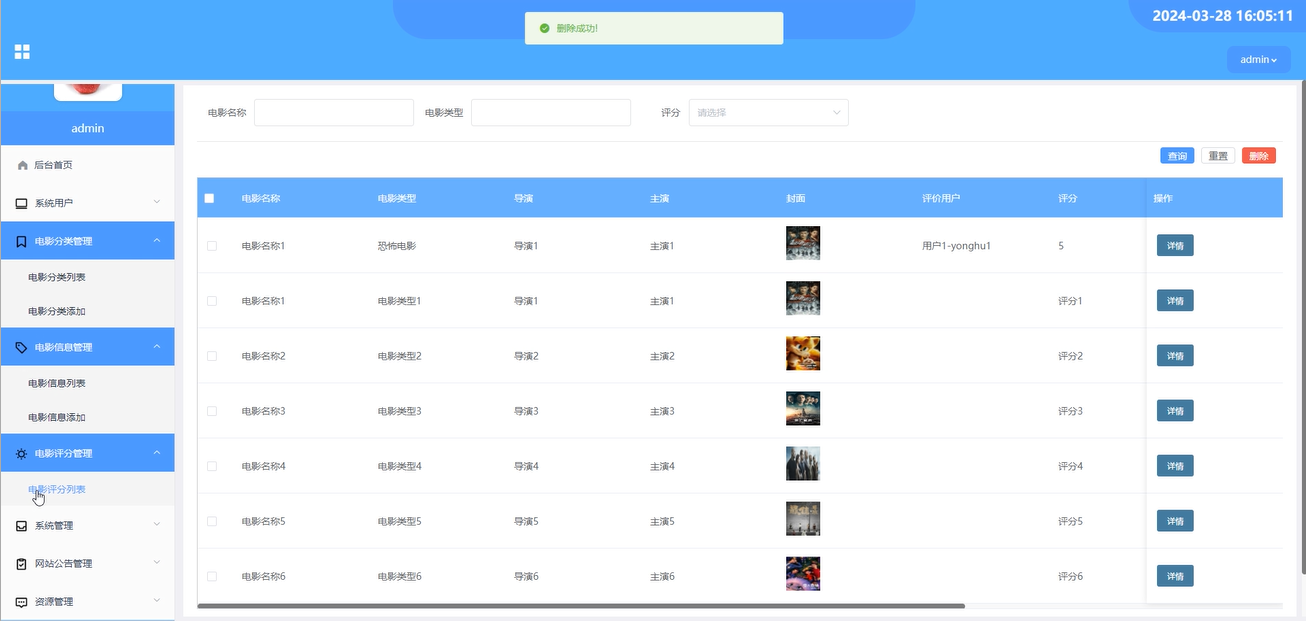1306x621 pixels.
Task: Click cover thumbnail in 恐怖电影 row
Action: 803,243
